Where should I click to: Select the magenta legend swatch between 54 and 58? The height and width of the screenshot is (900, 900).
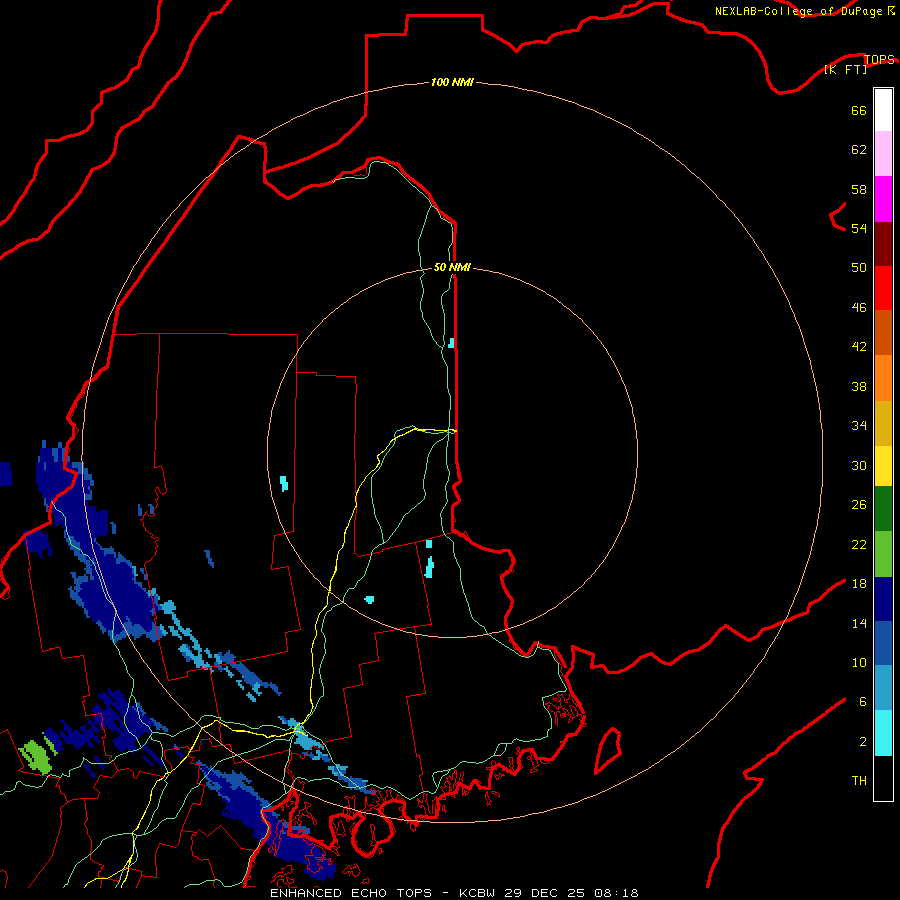pyautogui.click(x=883, y=199)
